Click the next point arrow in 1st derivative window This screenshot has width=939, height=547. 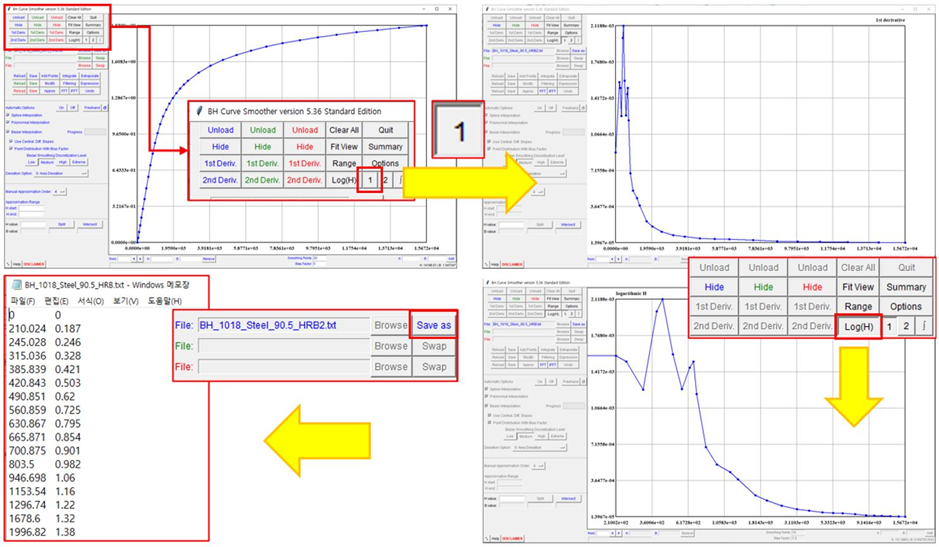[619, 259]
